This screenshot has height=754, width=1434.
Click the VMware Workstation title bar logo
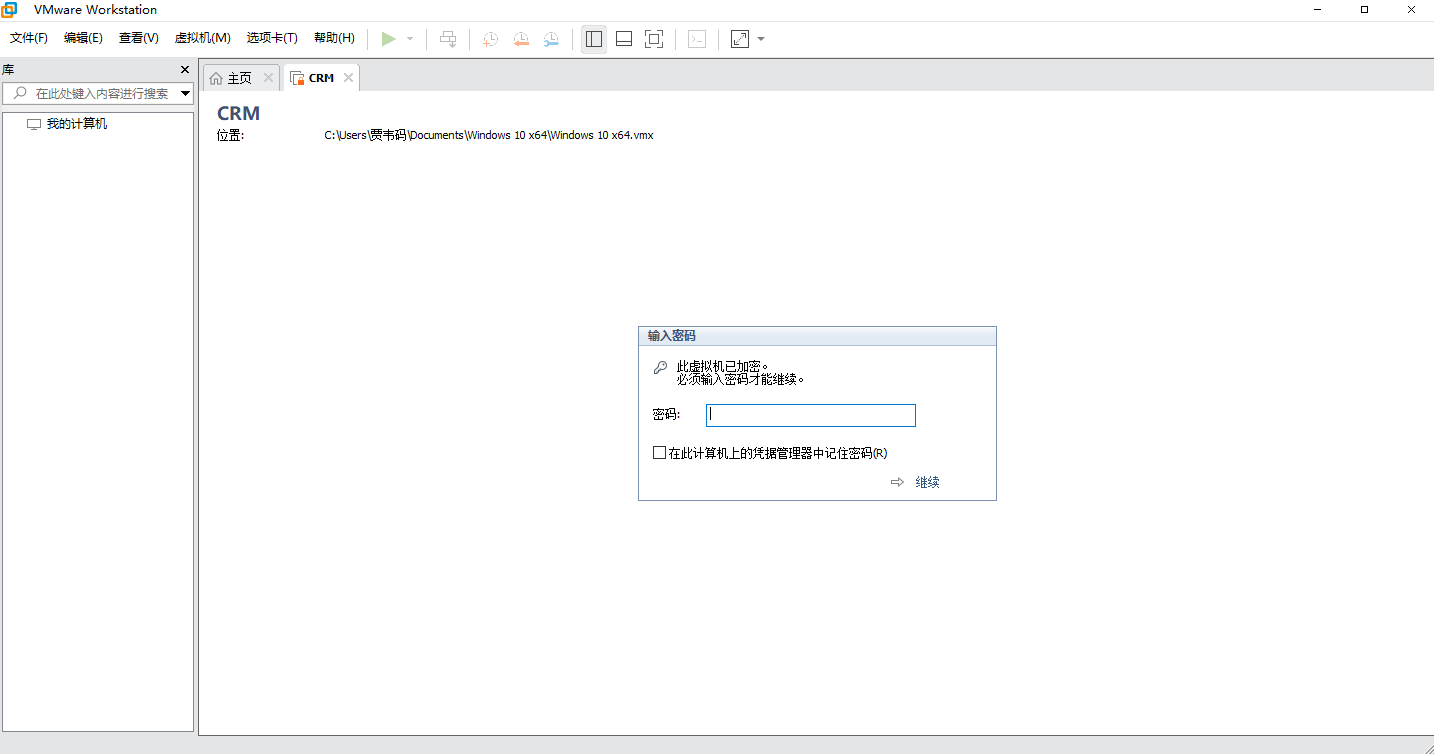point(9,9)
